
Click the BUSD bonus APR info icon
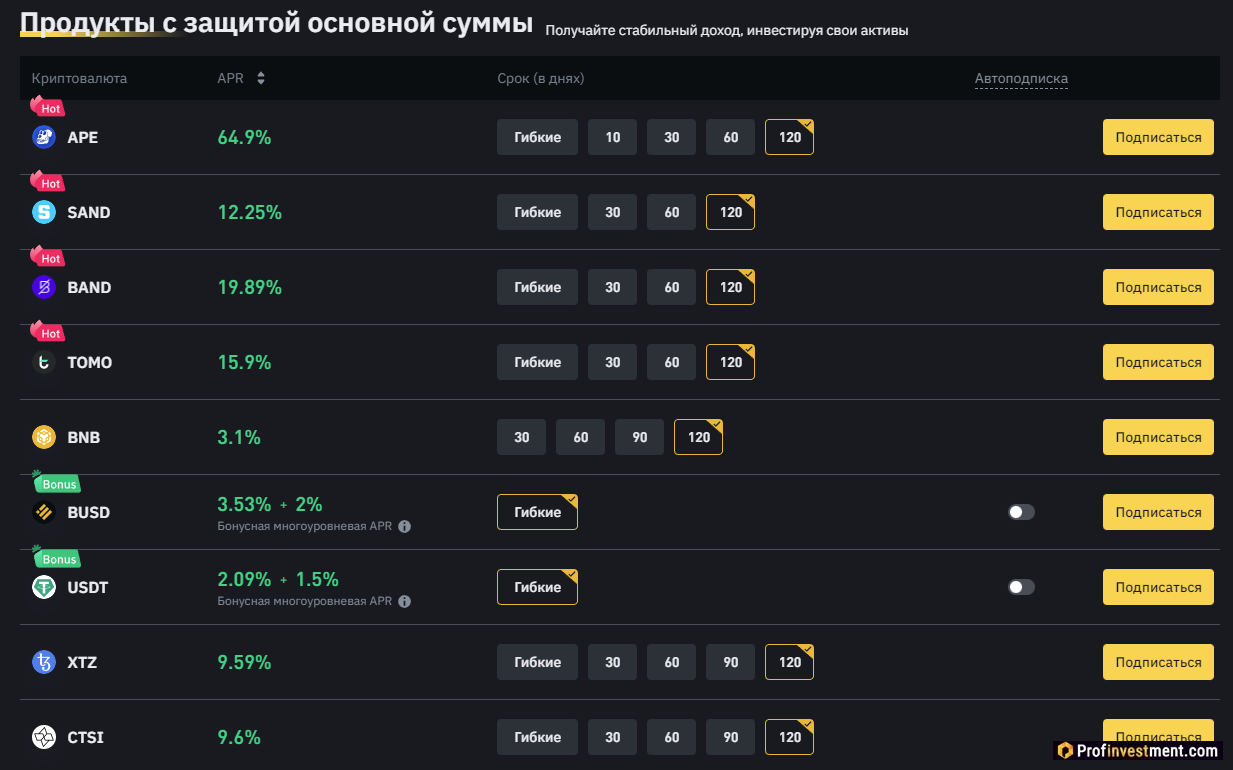click(x=404, y=526)
